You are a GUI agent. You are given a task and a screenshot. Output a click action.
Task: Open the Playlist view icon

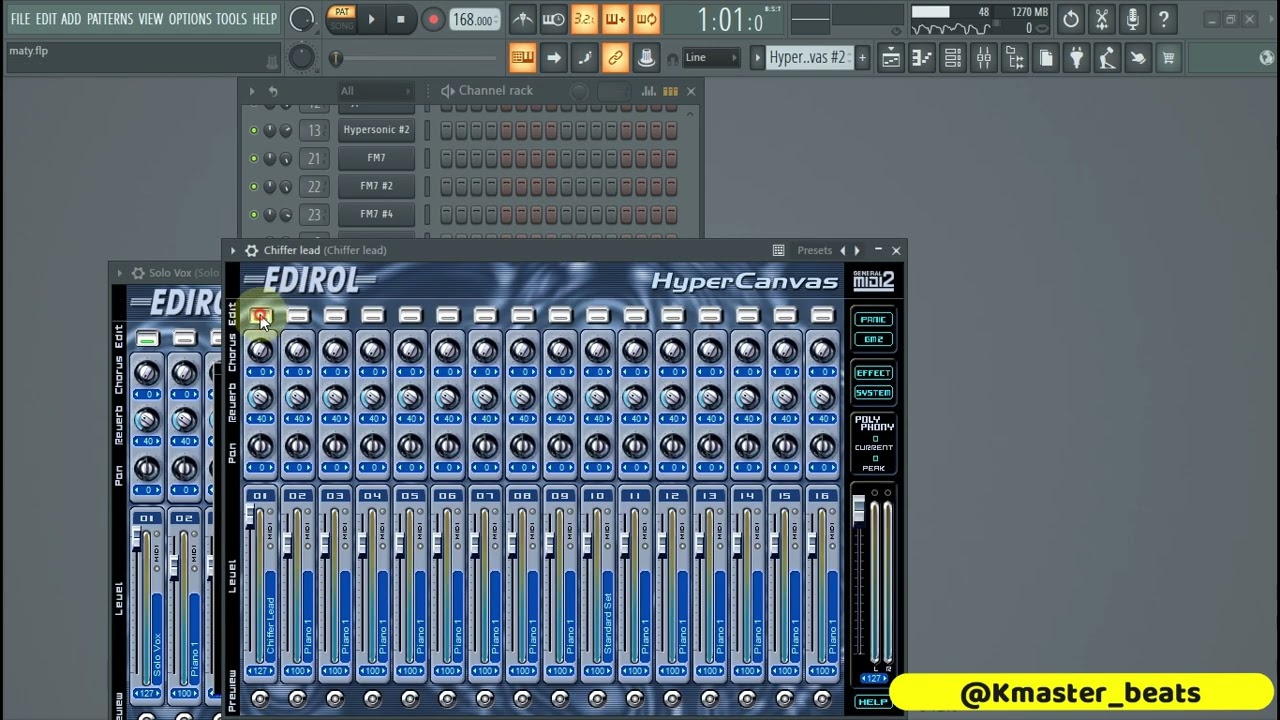pos(890,59)
